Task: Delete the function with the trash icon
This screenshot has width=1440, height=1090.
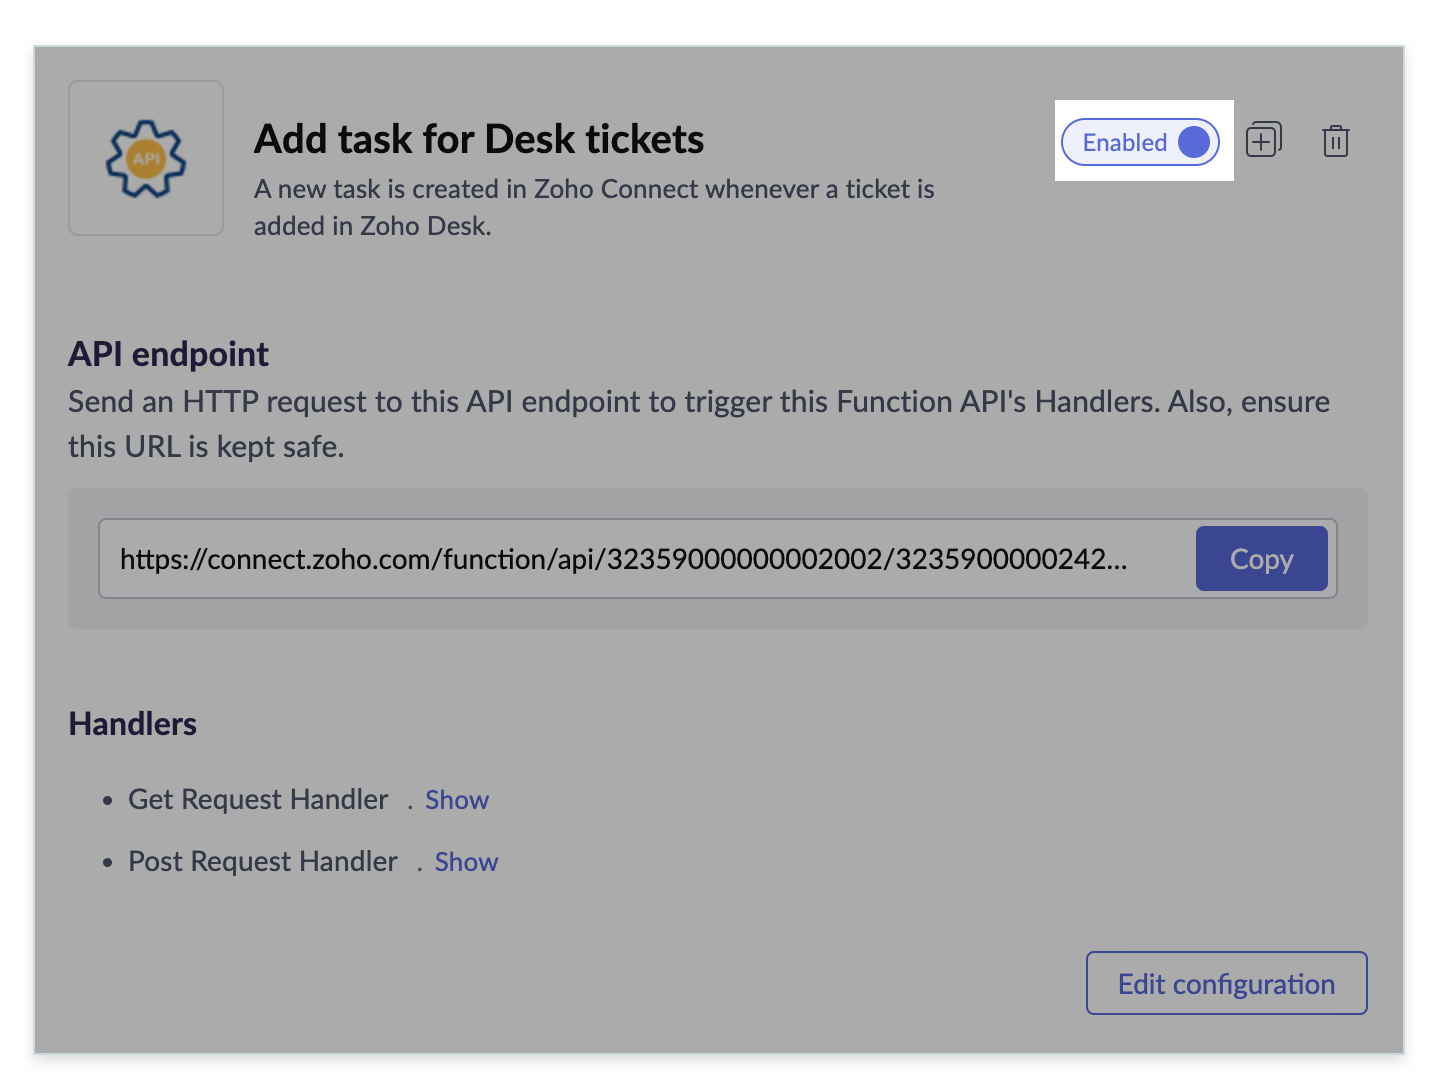Action: (x=1336, y=141)
